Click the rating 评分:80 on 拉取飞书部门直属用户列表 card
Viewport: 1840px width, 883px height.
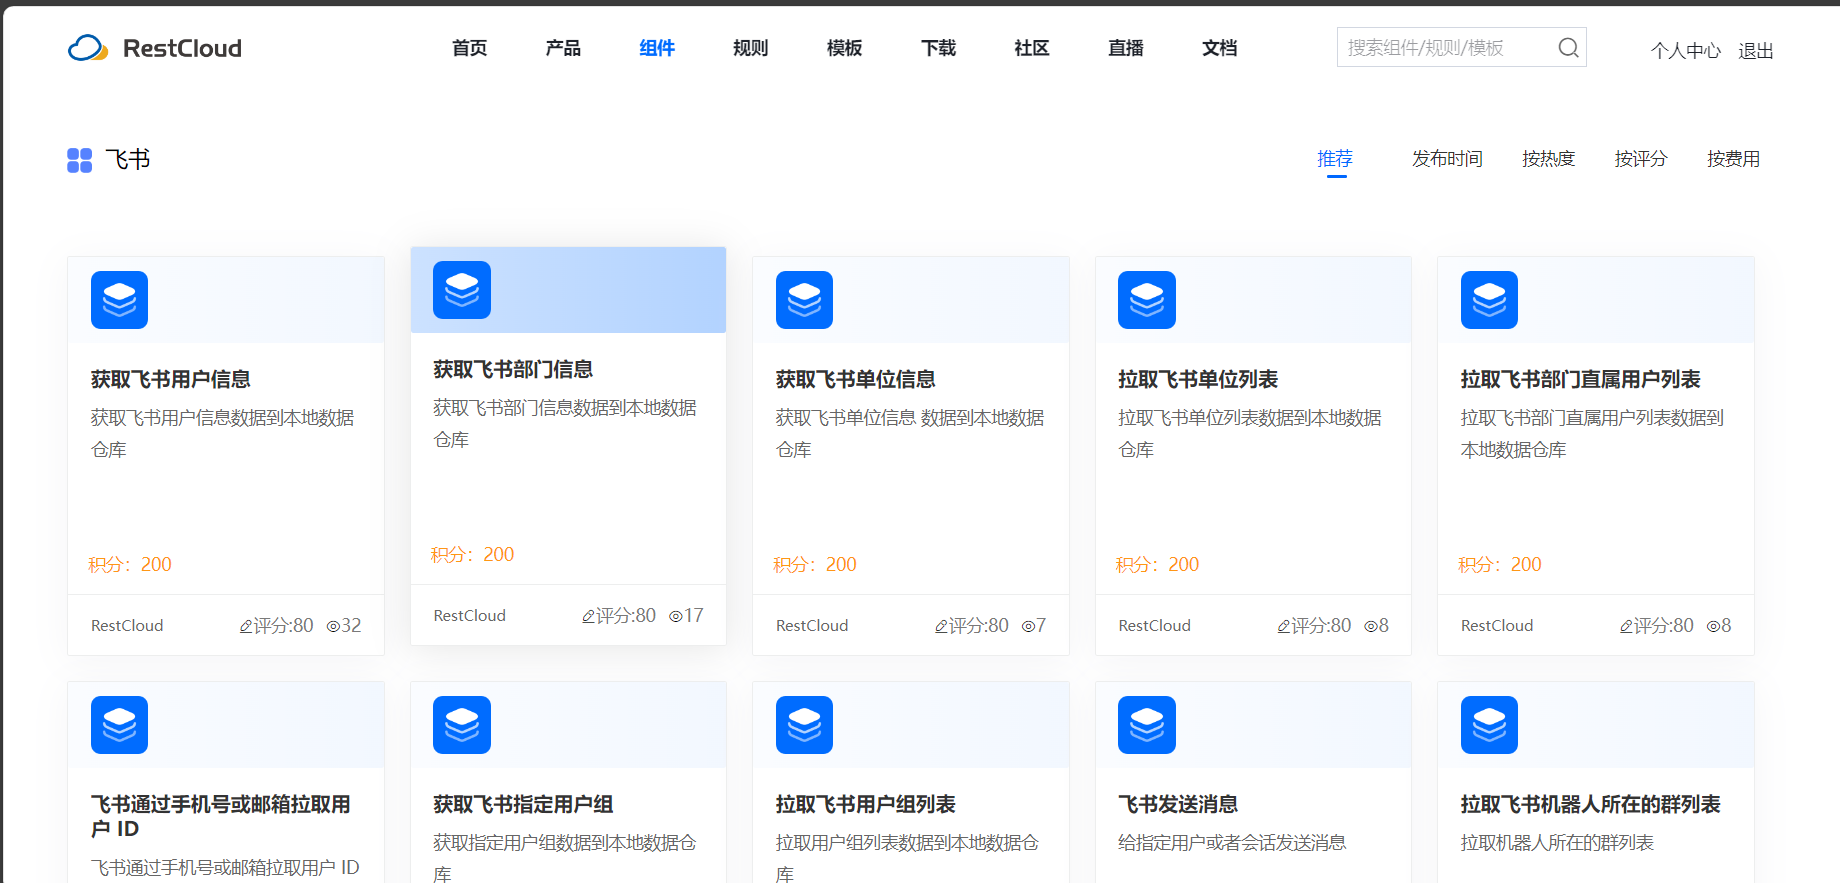click(1657, 626)
